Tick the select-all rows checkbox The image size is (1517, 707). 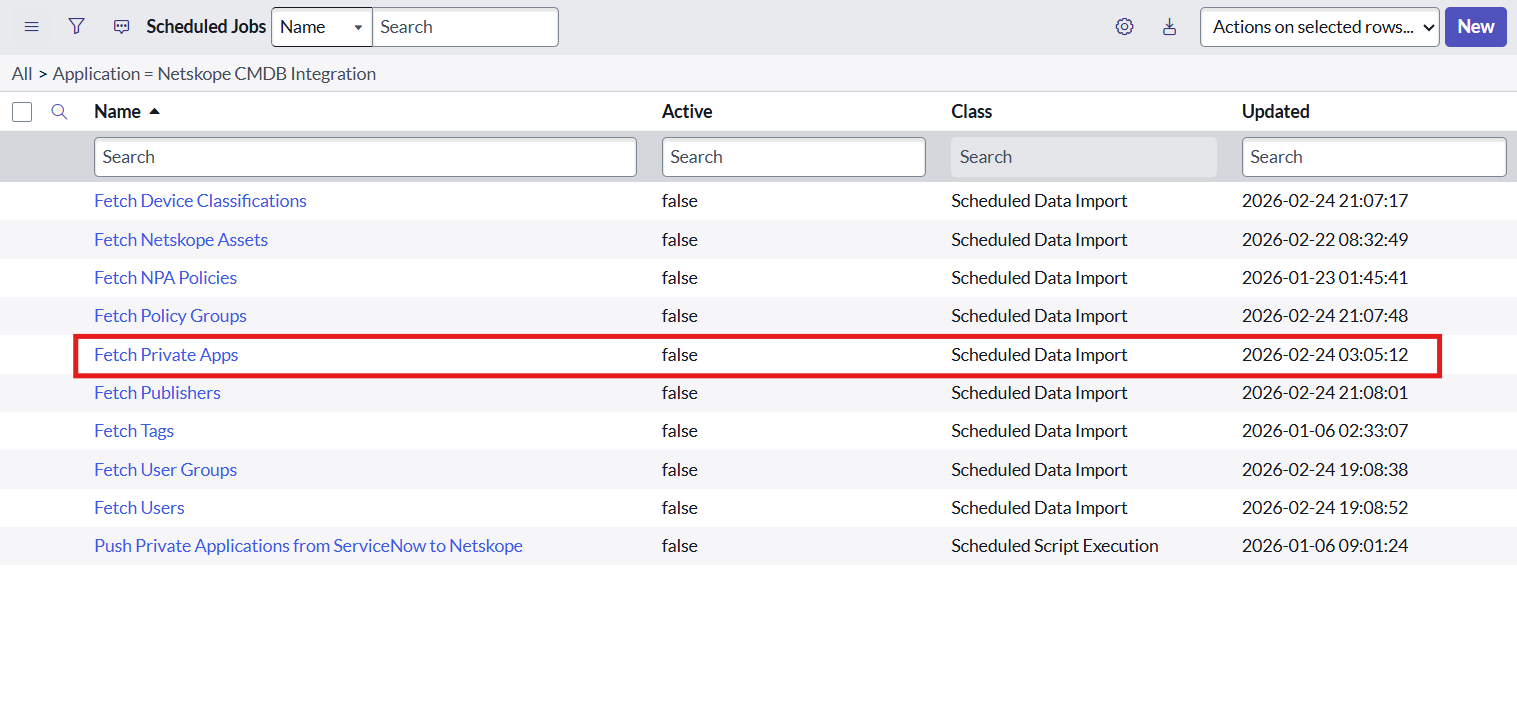22,112
